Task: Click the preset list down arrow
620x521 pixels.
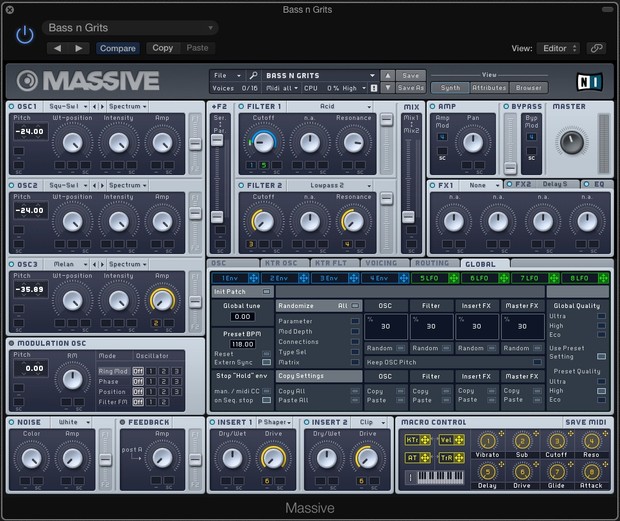Action: coord(388,88)
